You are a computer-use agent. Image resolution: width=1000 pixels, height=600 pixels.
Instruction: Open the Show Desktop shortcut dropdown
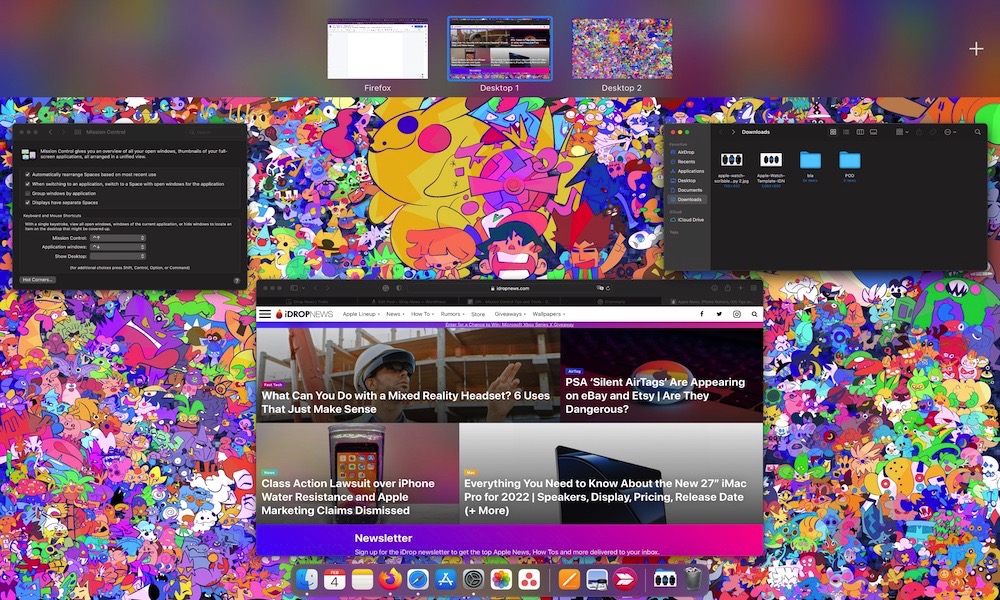(118, 256)
